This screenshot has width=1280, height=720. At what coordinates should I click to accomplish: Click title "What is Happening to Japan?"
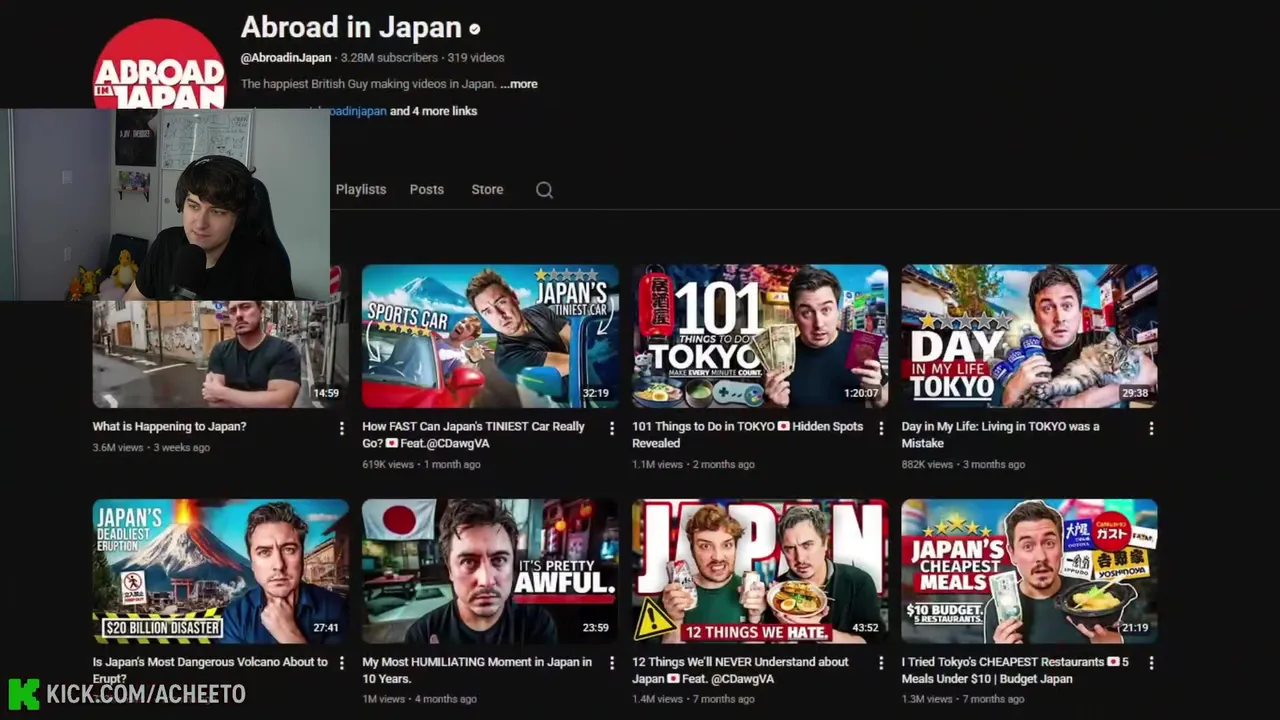[169, 427]
